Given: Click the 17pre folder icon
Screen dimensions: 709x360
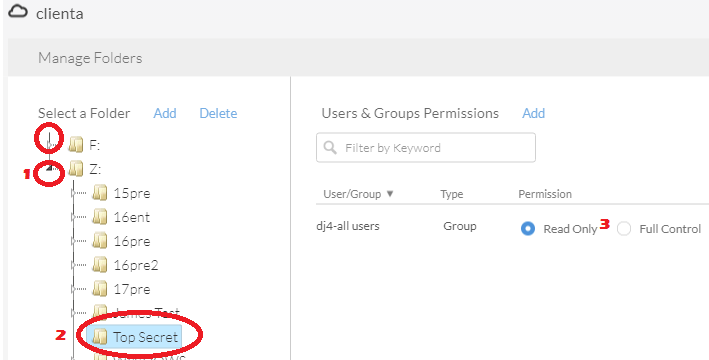Looking at the screenshot, I should pyautogui.click(x=99, y=289).
